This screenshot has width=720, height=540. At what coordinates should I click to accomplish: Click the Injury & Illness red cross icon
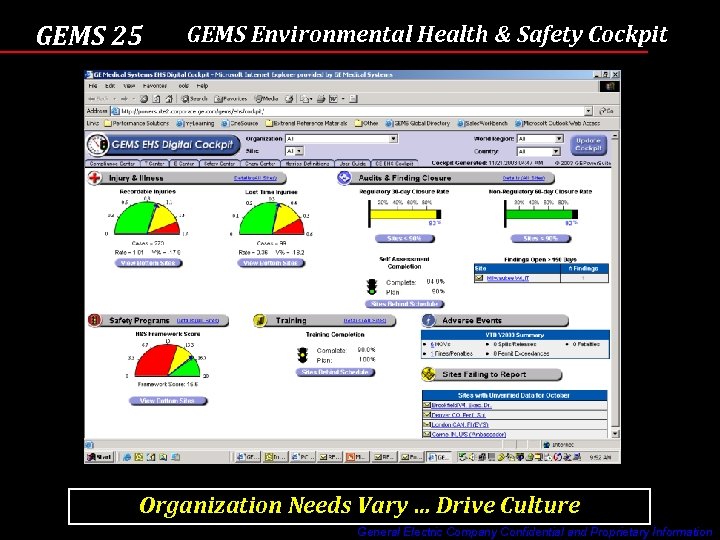coord(95,178)
